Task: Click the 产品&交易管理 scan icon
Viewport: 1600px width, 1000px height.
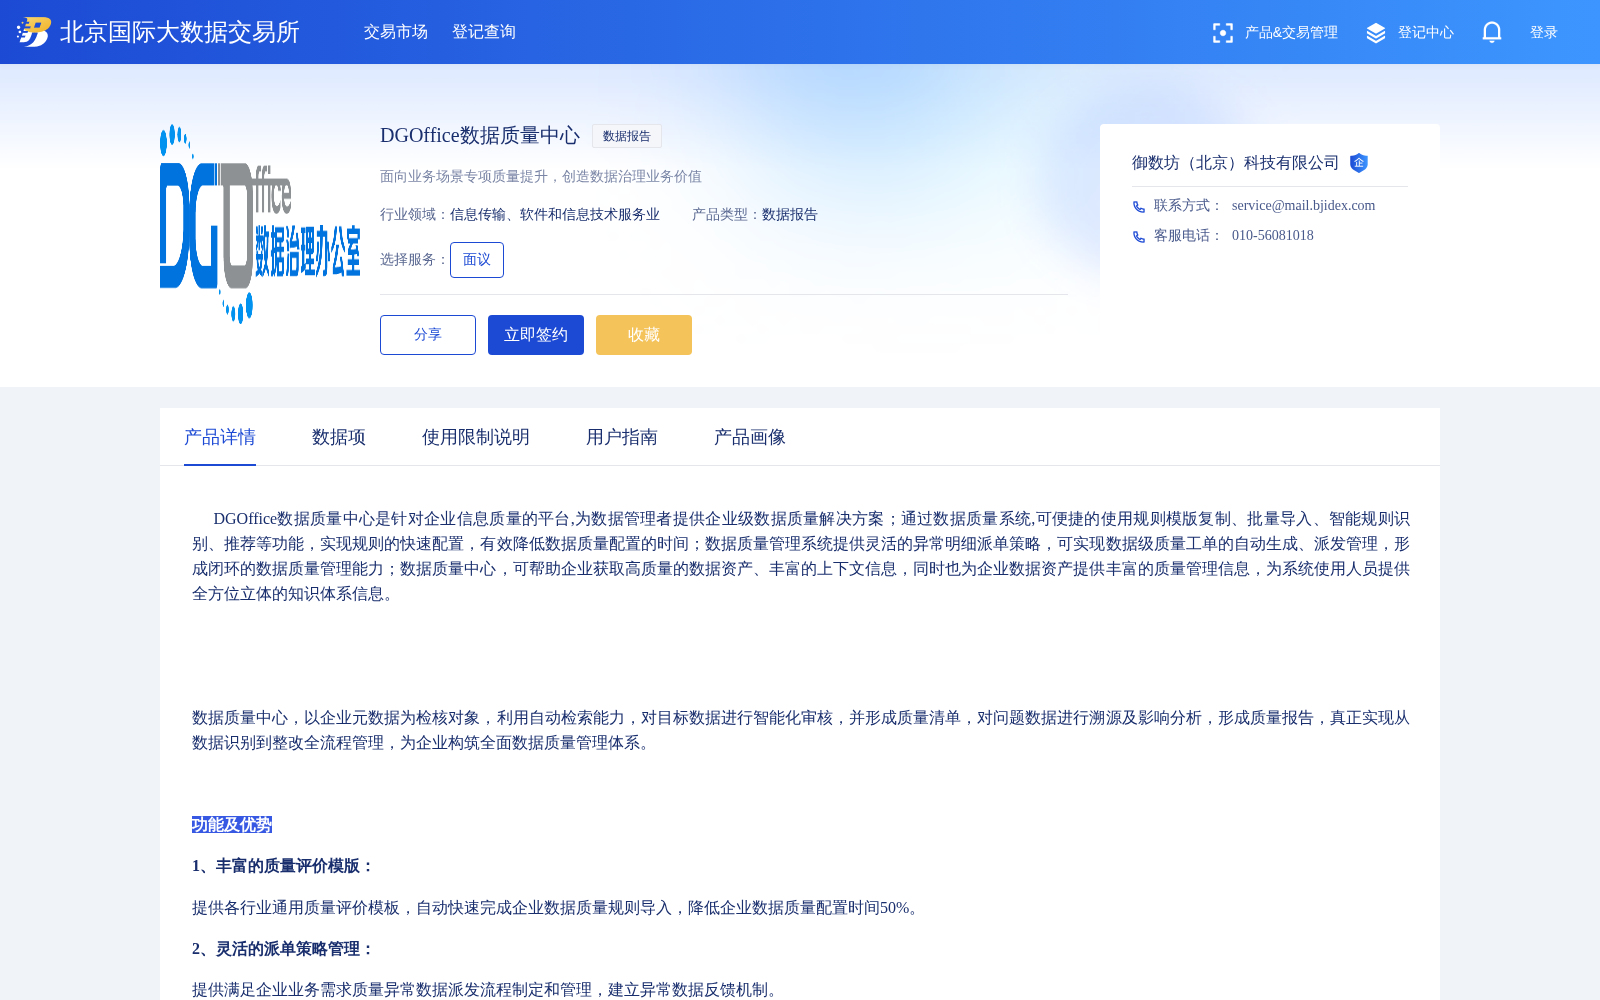Action: point(1222,33)
